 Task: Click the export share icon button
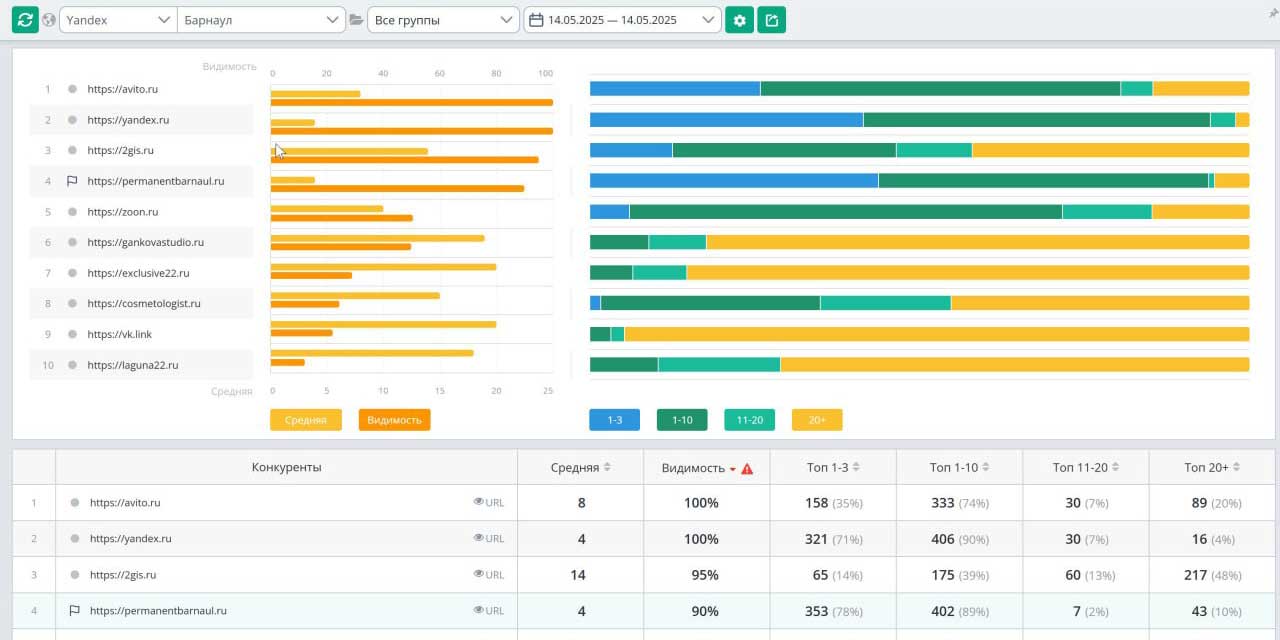[x=771, y=20]
